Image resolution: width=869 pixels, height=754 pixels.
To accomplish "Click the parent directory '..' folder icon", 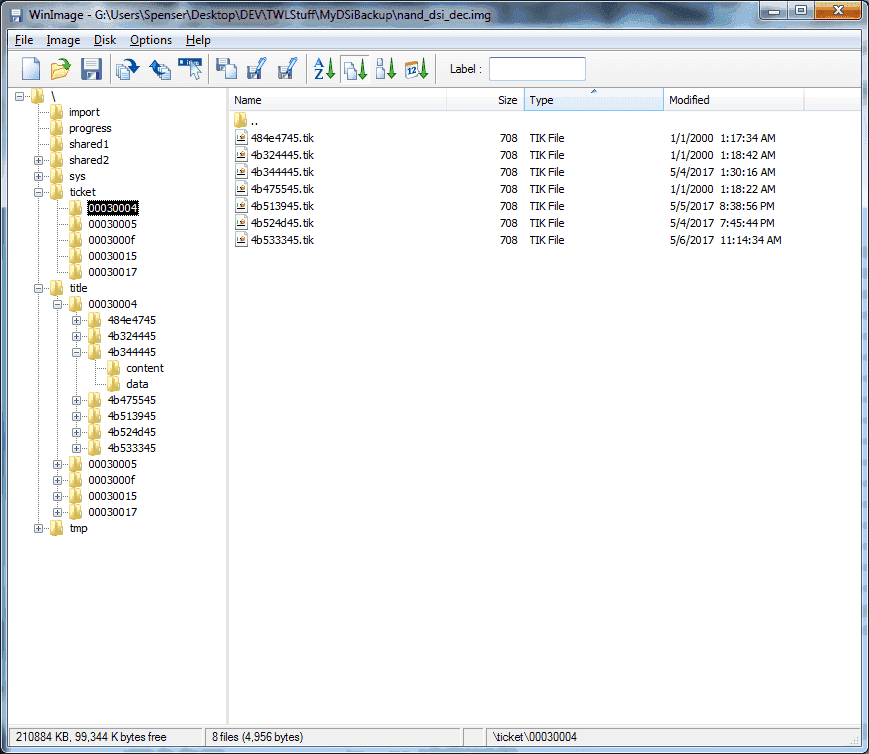I will click(x=241, y=120).
